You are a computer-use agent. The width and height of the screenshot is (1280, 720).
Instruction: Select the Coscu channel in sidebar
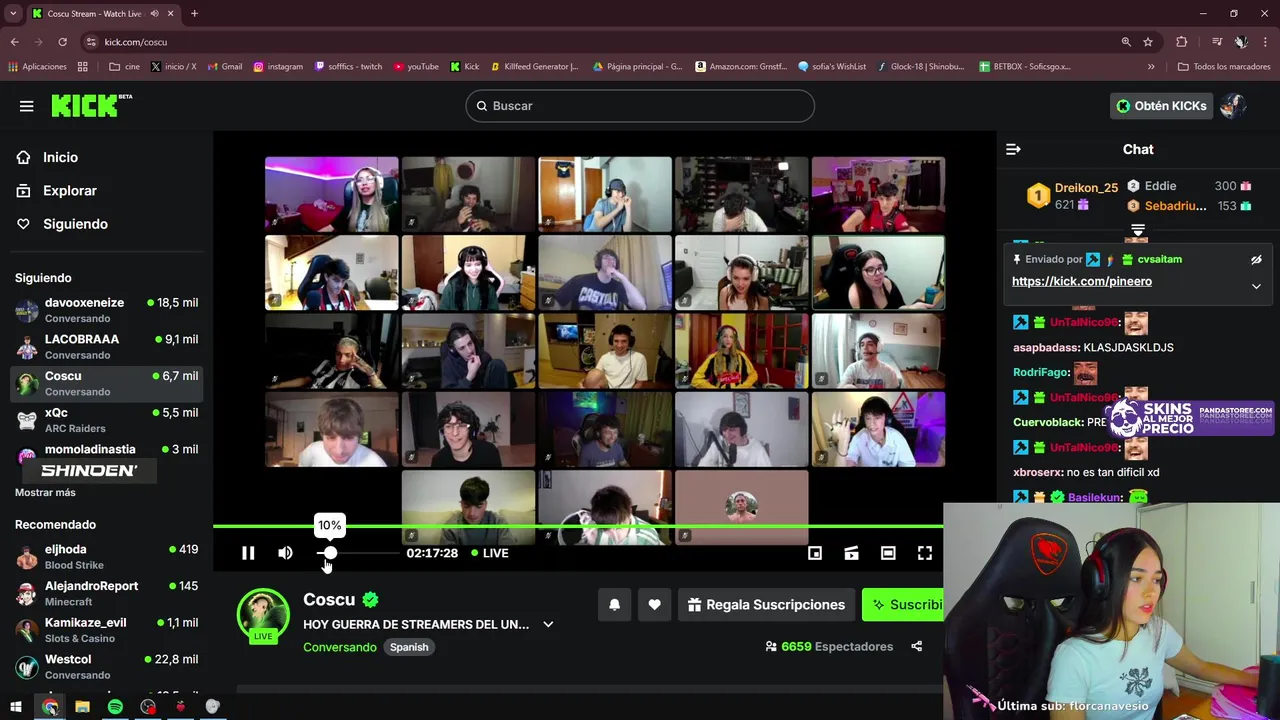click(106, 383)
